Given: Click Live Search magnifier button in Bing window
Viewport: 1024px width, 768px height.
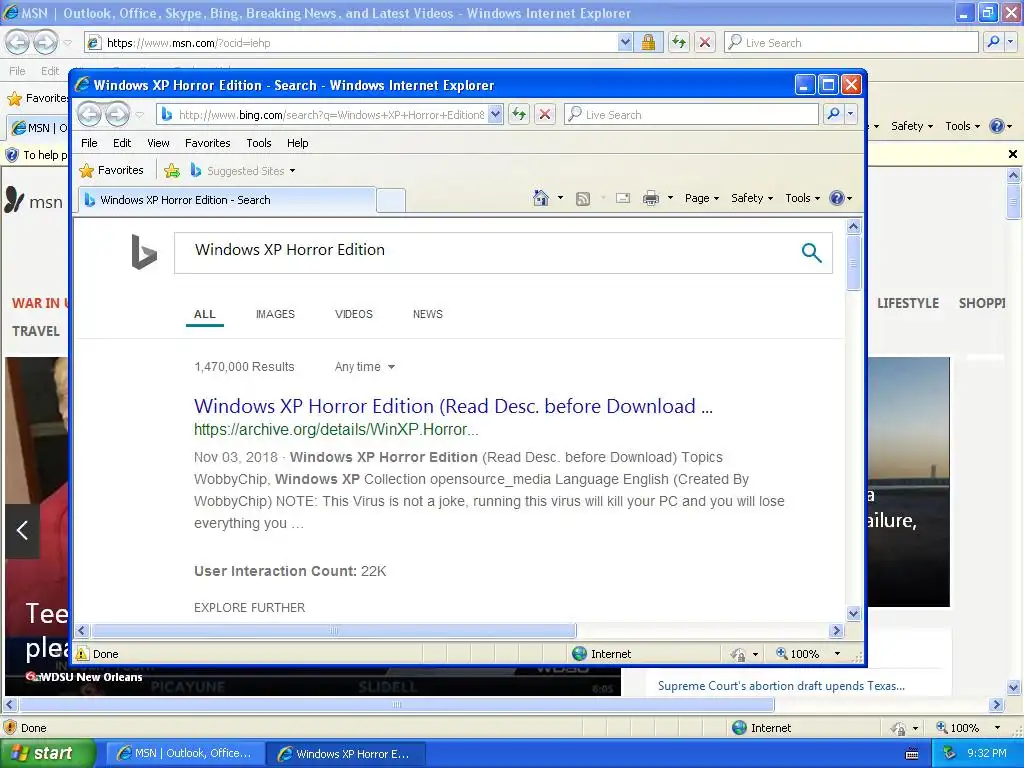Looking at the screenshot, I should (833, 114).
